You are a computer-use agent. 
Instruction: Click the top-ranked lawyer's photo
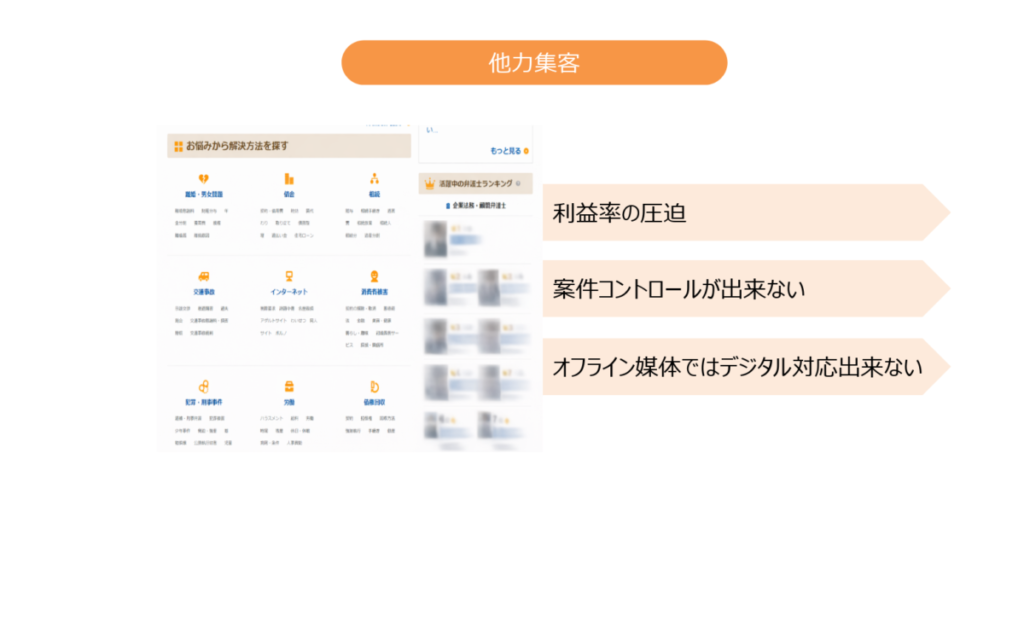click(435, 240)
